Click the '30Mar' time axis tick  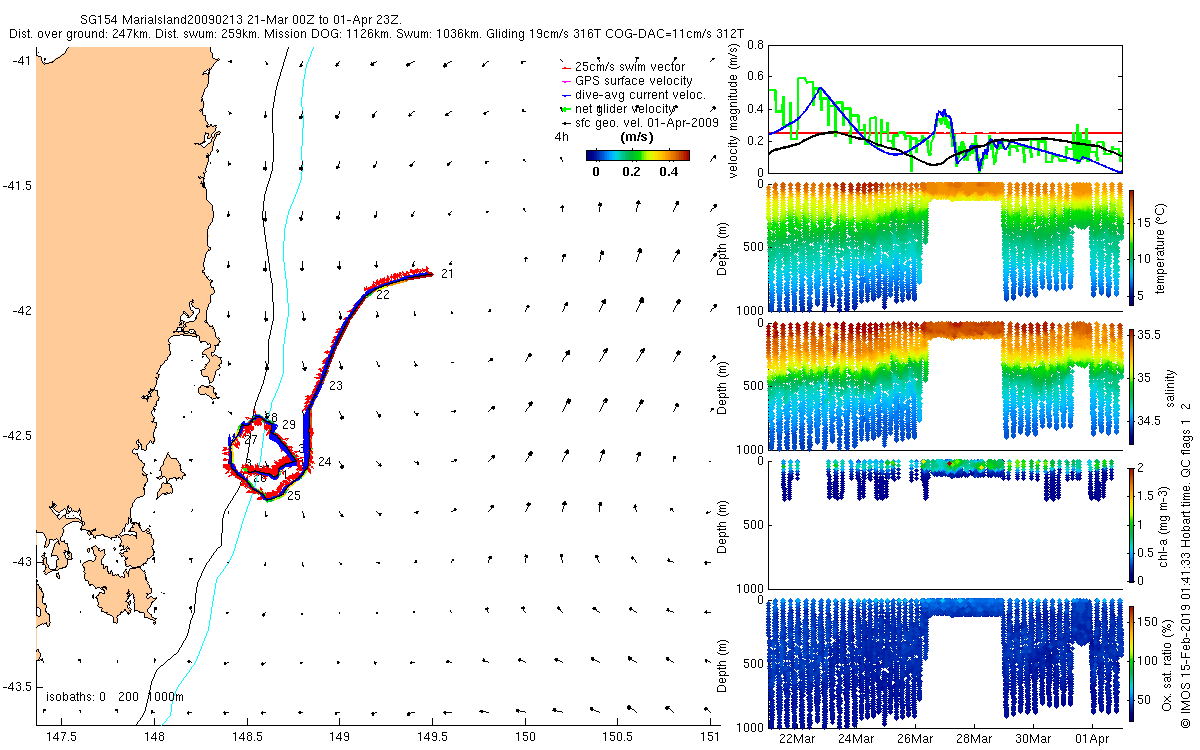pos(1033,739)
